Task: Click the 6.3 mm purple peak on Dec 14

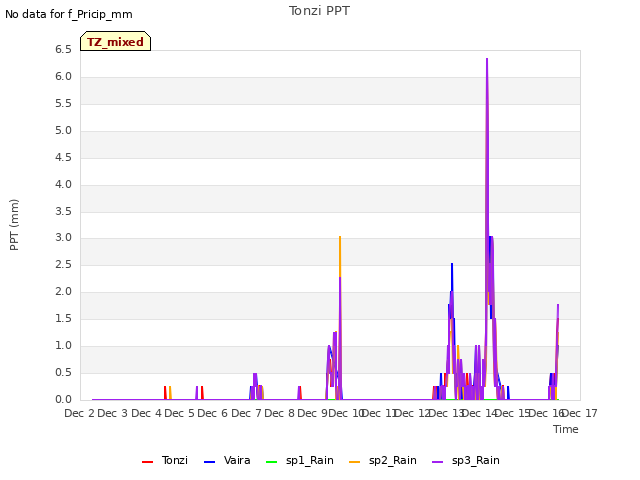Action: coord(487,60)
